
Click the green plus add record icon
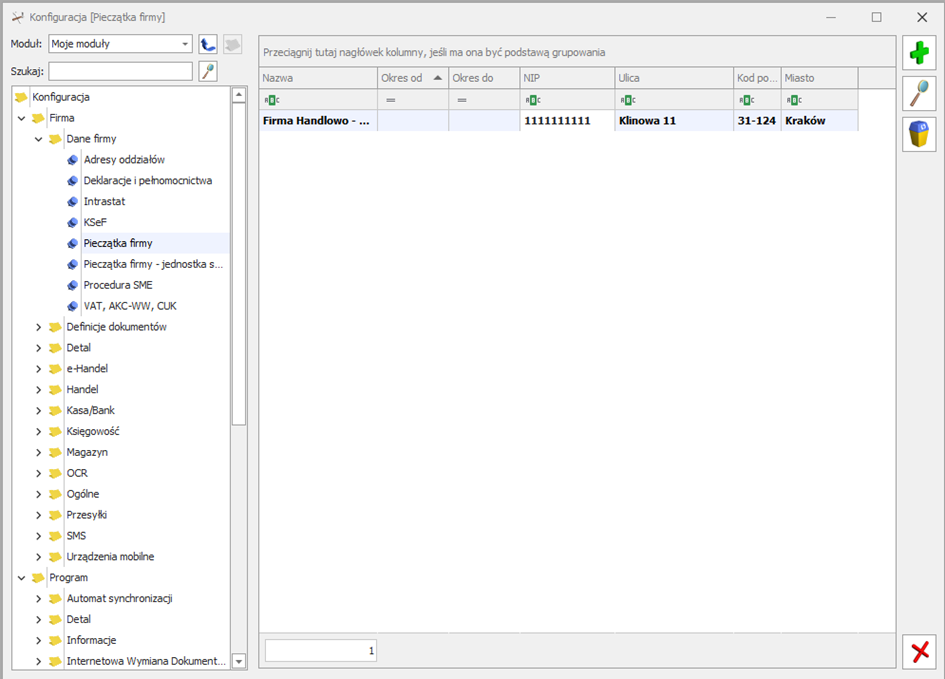(919, 53)
